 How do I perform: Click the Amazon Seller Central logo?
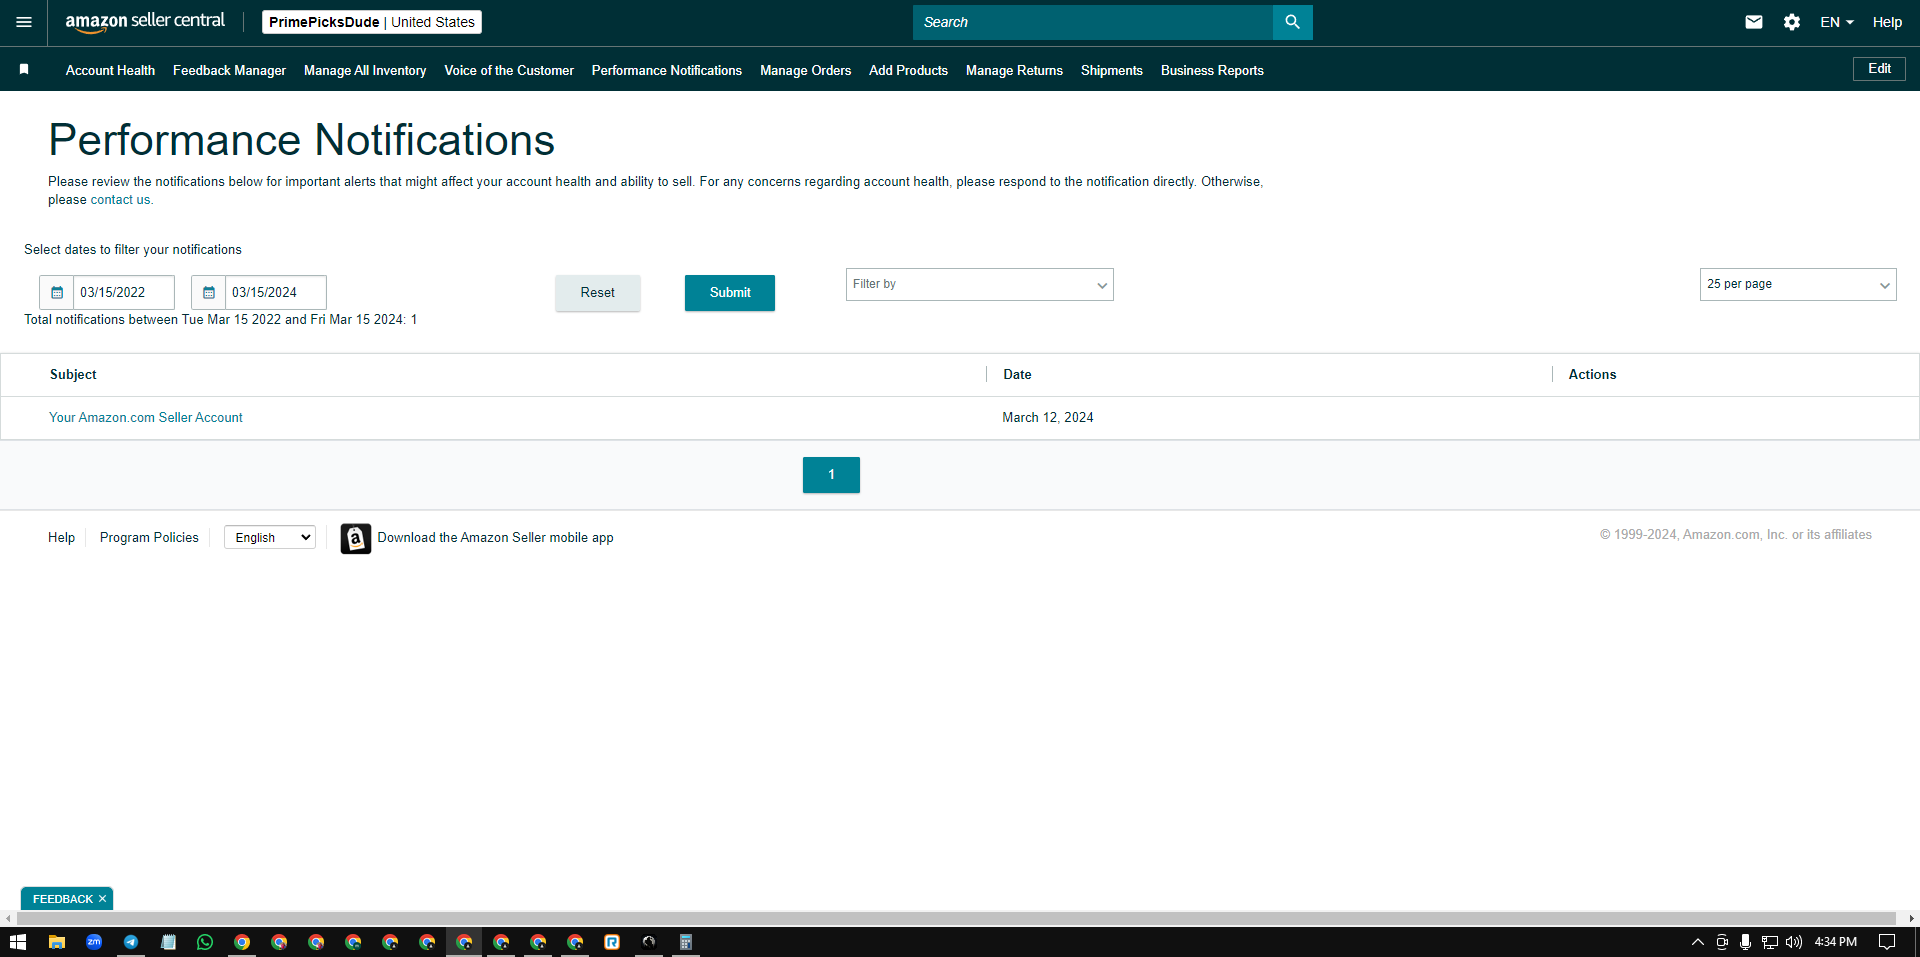pos(145,22)
